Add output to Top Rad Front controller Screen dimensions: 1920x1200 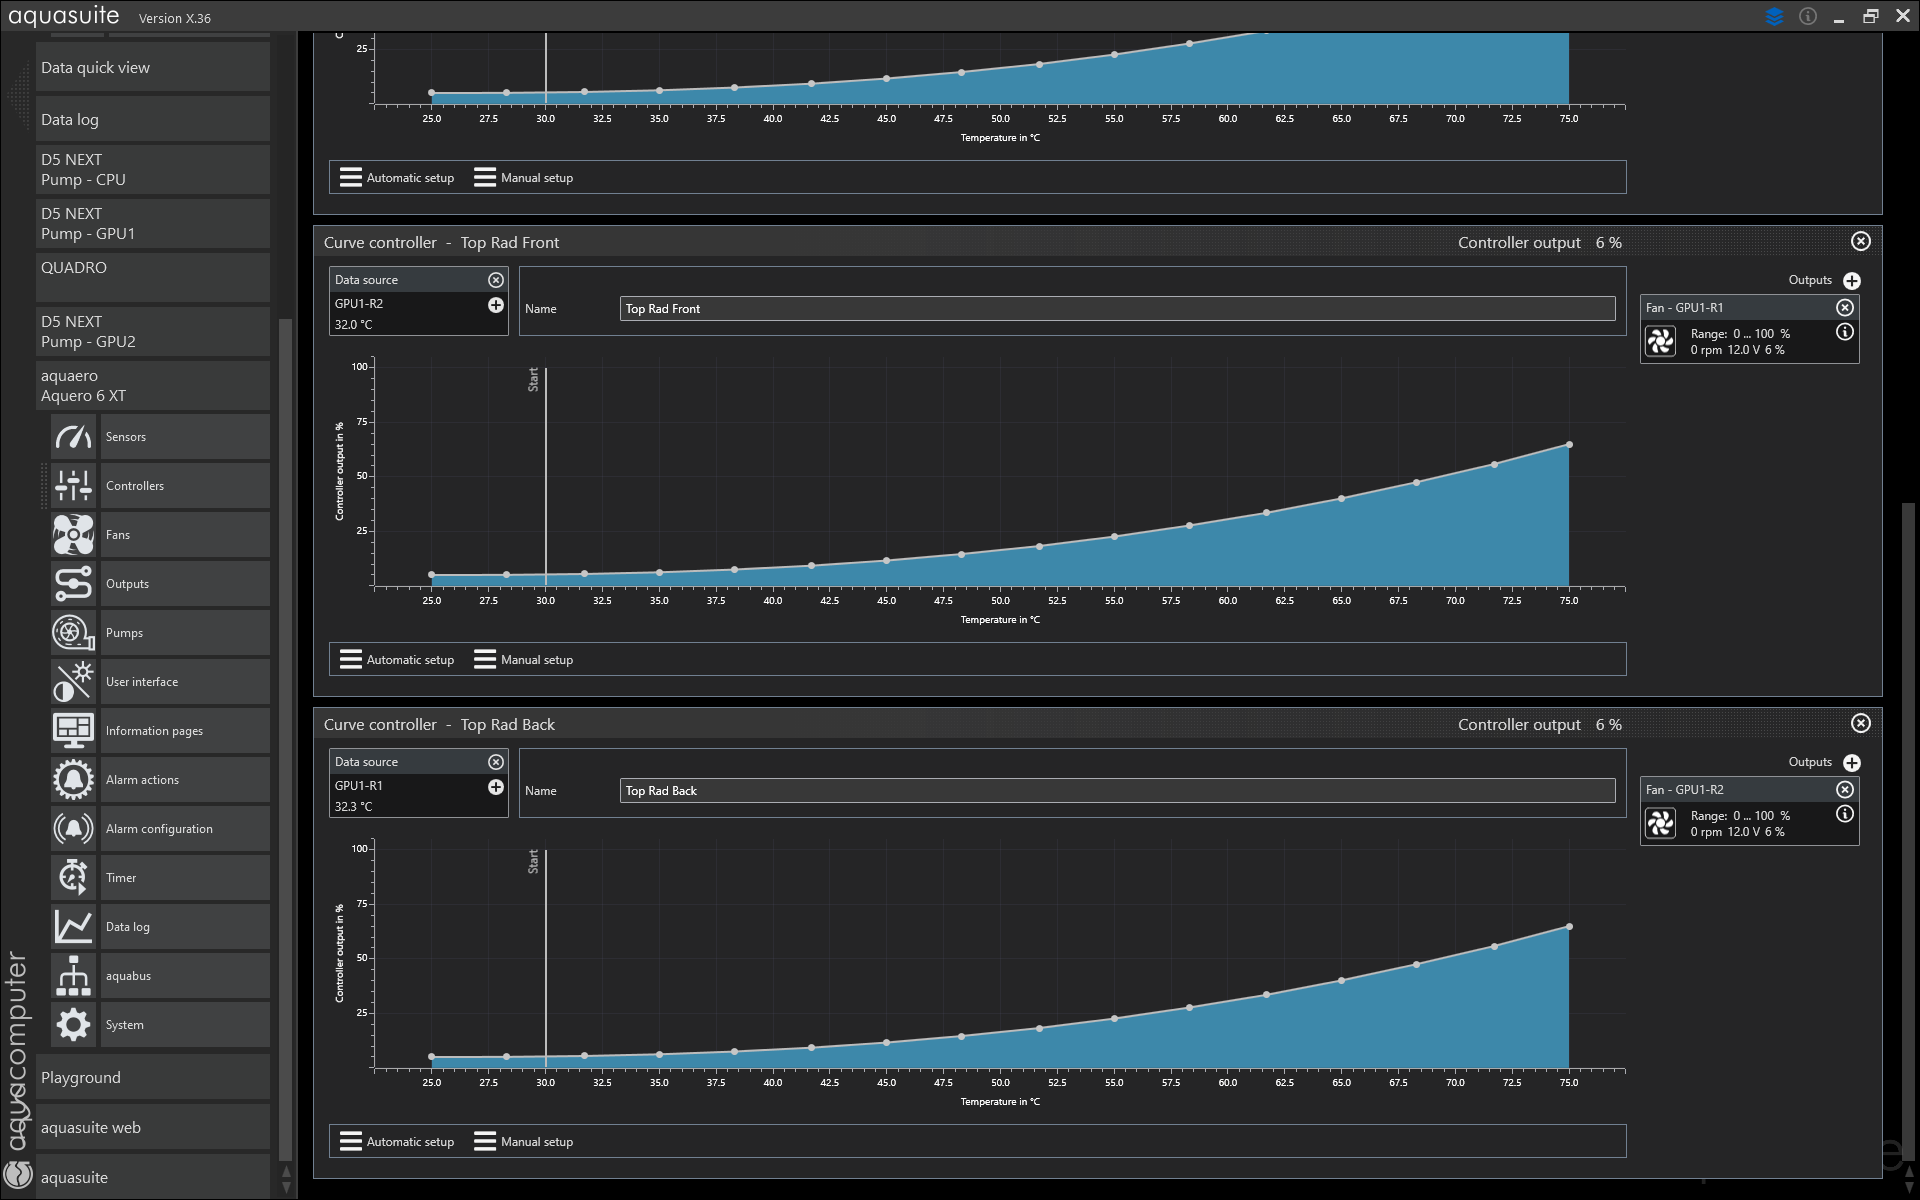coord(1852,281)
